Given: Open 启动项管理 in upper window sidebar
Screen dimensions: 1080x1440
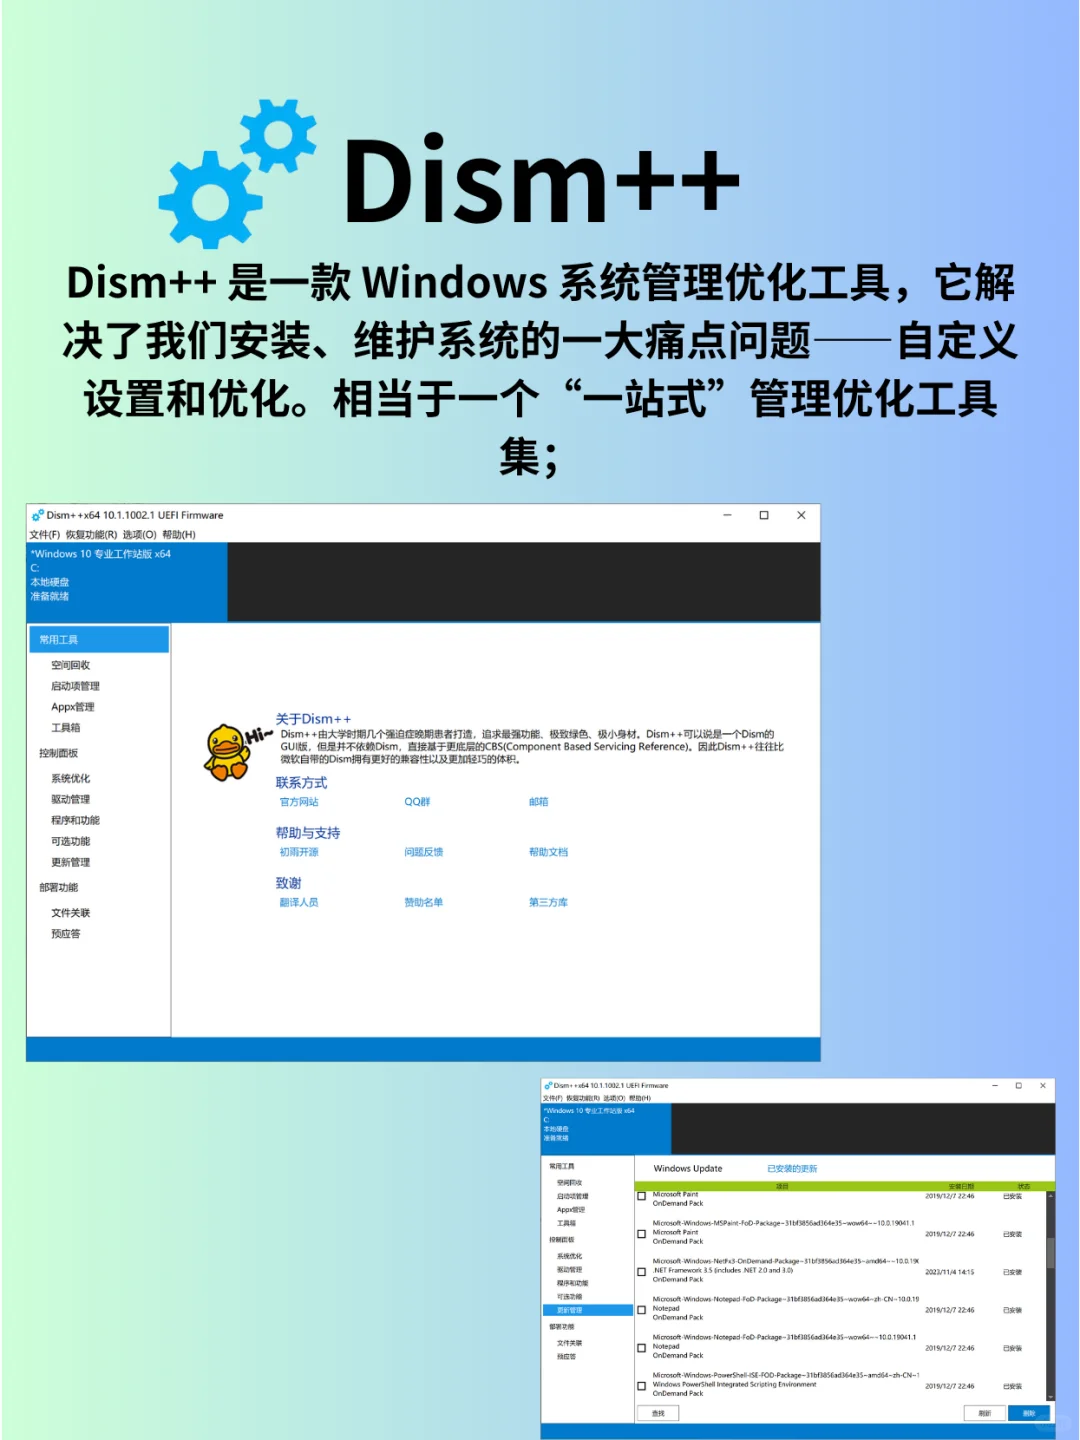Looking at the screenshot, I should click(75, 686).
